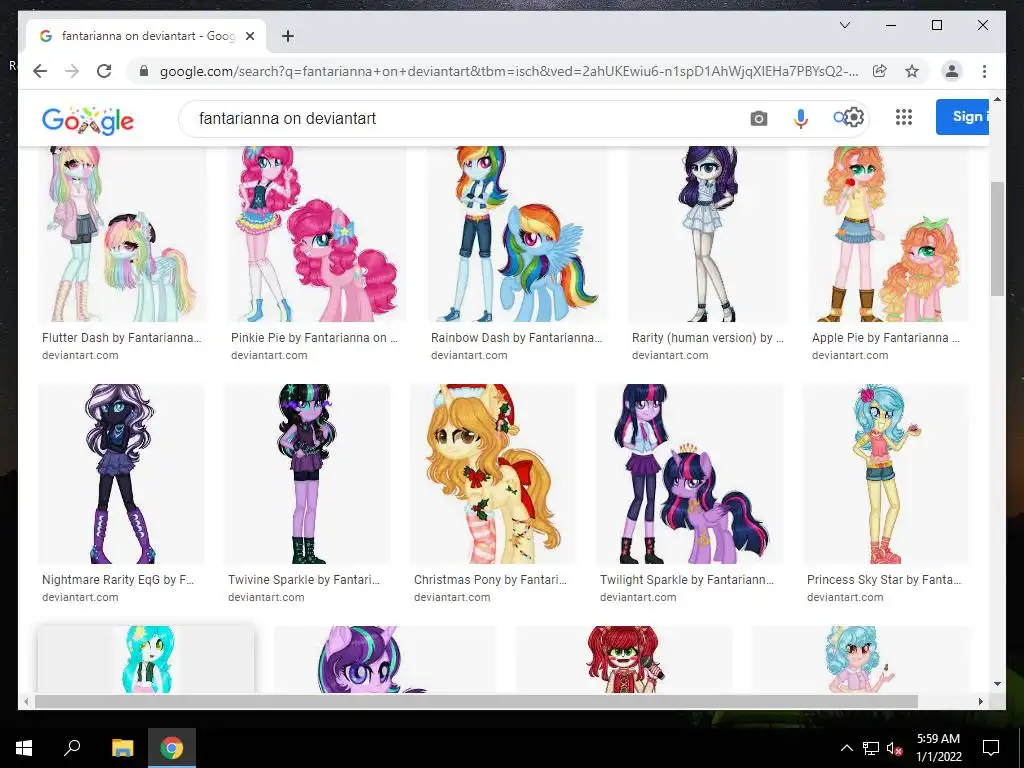Bookmark this page with the star
Viewport: 1024px width, 768px height.
[x=912, y=71]
